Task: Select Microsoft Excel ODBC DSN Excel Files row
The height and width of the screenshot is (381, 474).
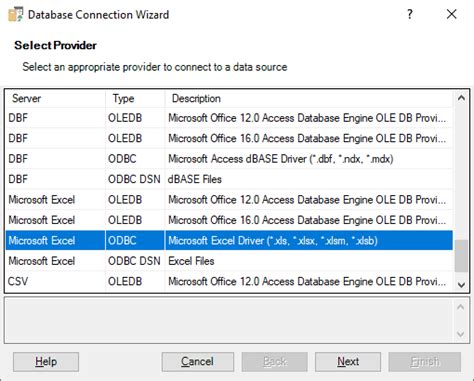Action: 229,261
